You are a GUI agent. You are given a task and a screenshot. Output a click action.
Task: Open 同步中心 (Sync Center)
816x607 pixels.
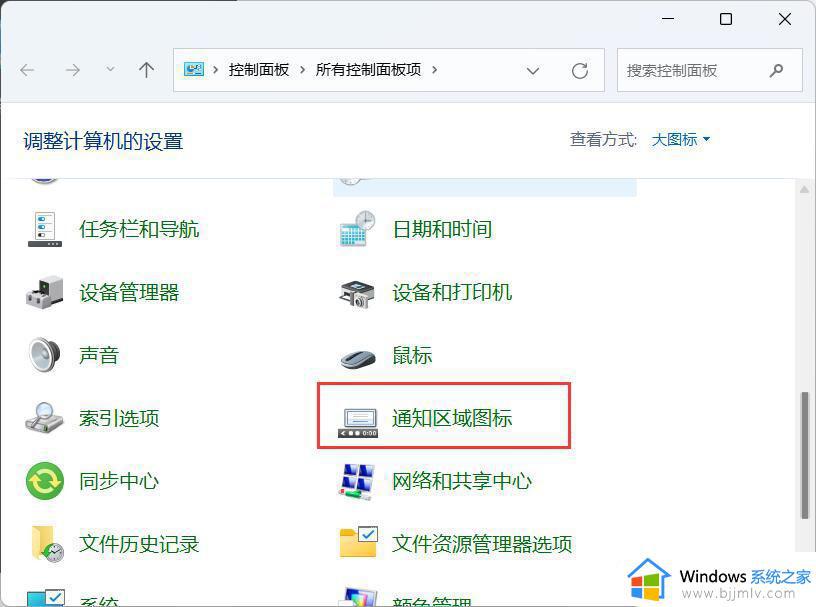pyautogui.click(x=118, y=481)
